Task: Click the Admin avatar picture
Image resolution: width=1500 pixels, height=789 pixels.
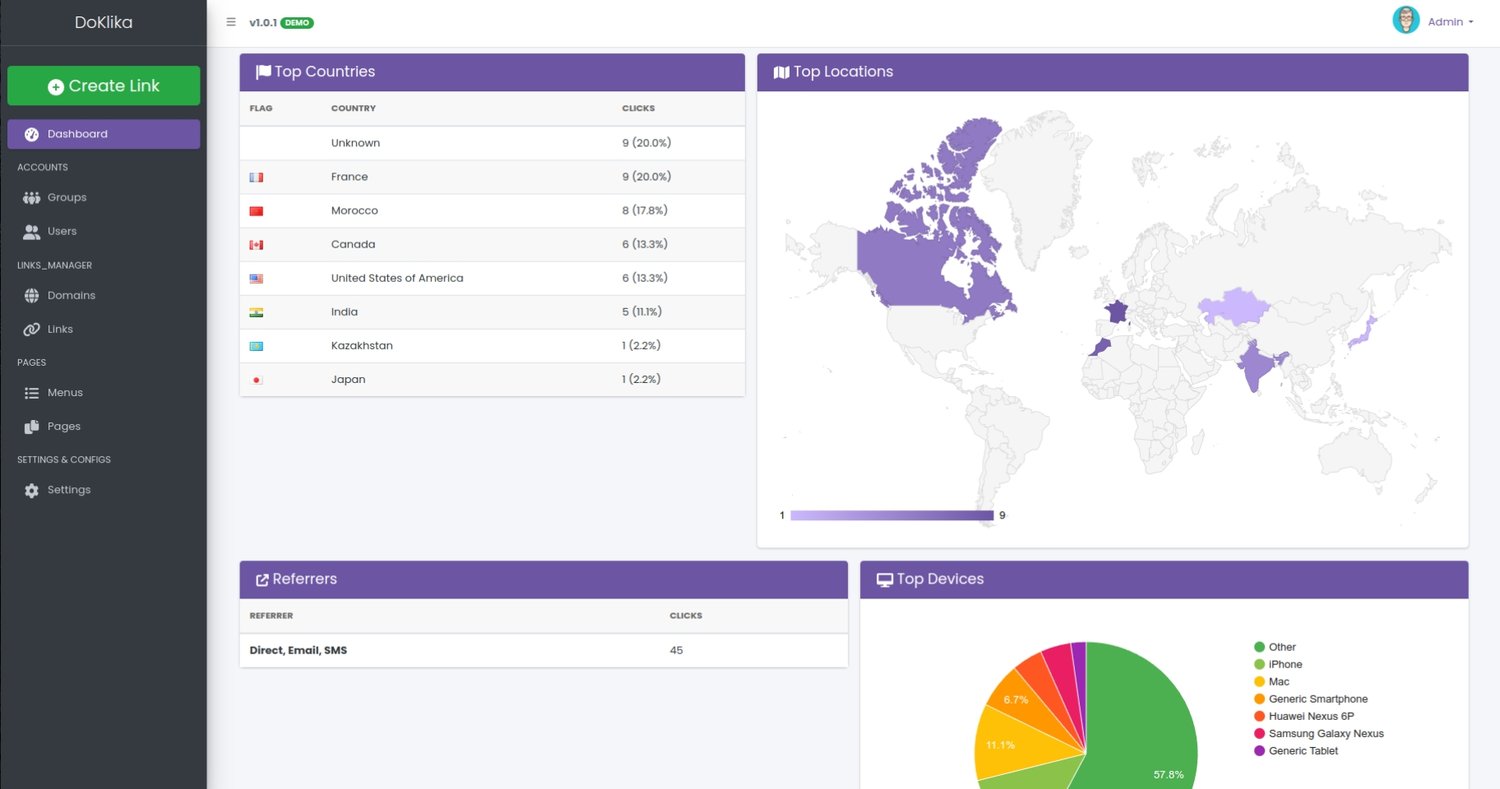Action: click(x=1406, y=20)
